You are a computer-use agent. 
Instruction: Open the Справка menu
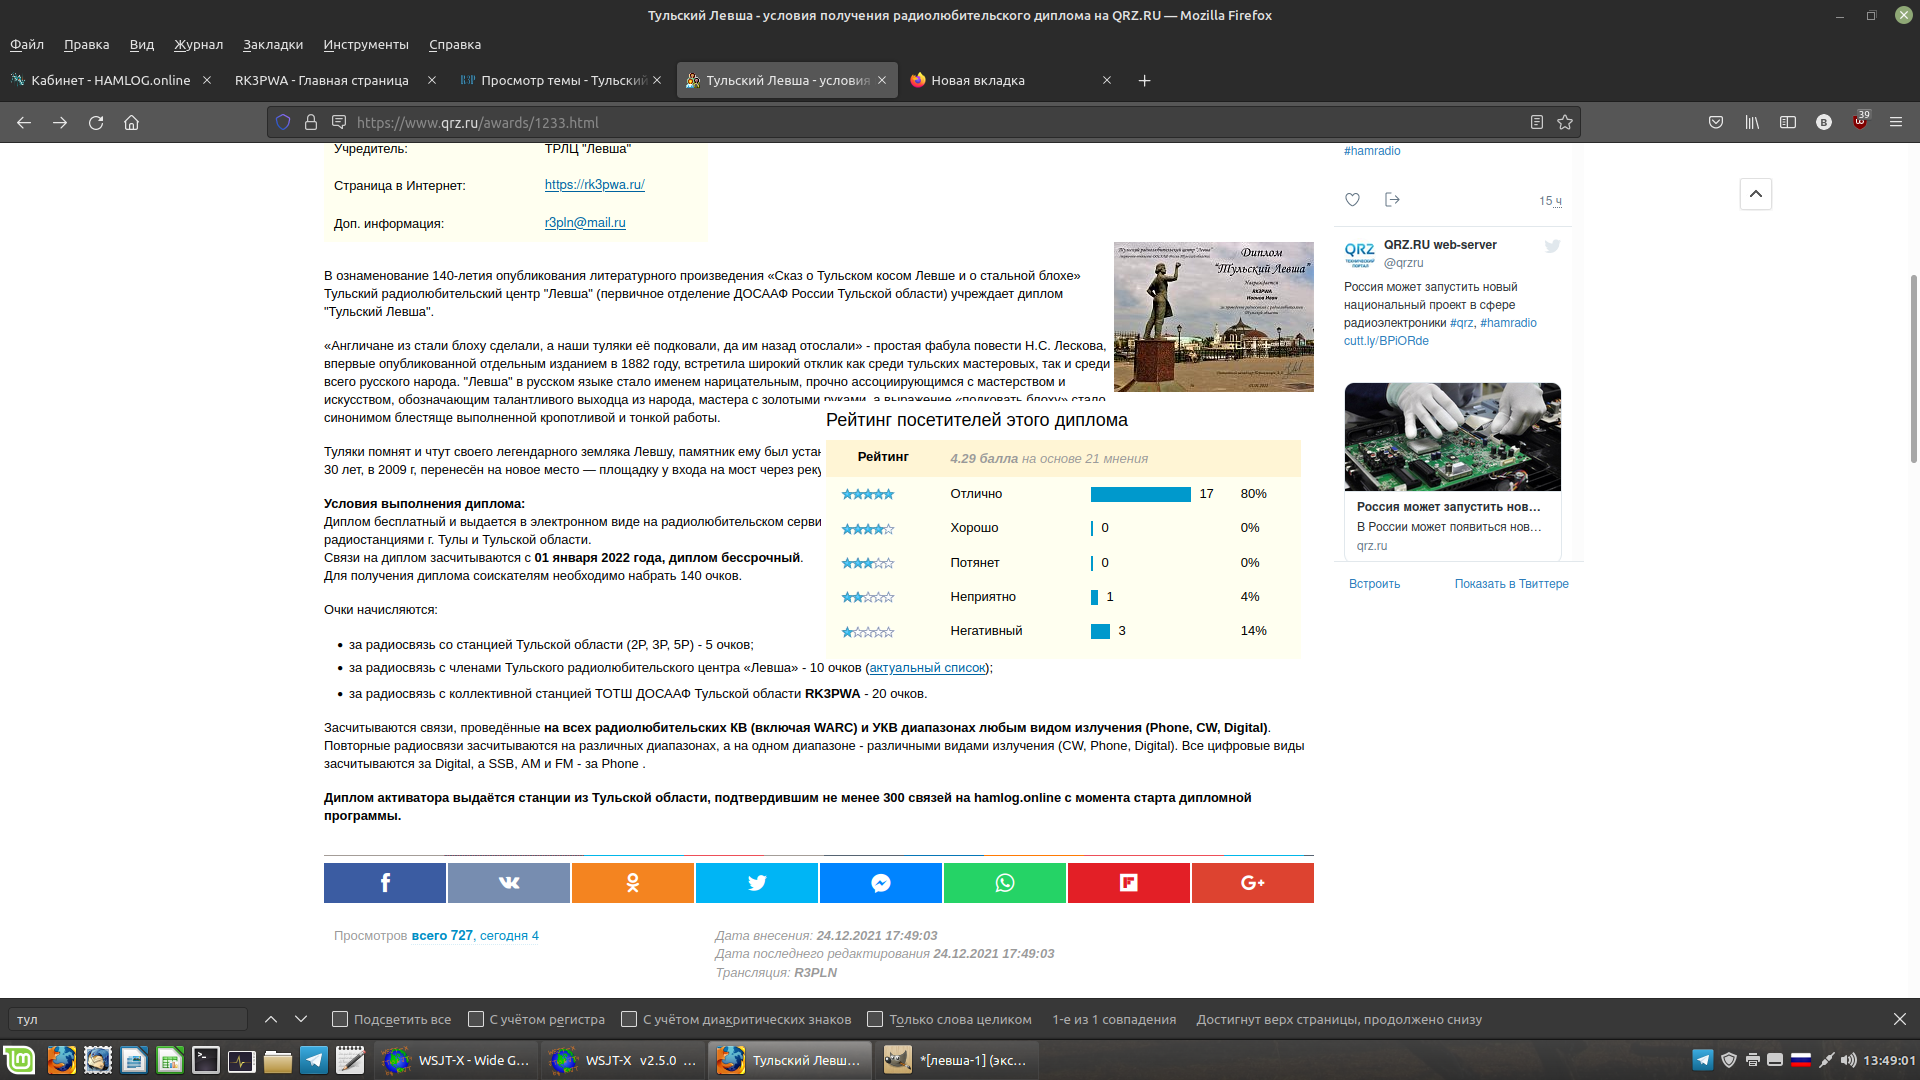coord(455,44)
